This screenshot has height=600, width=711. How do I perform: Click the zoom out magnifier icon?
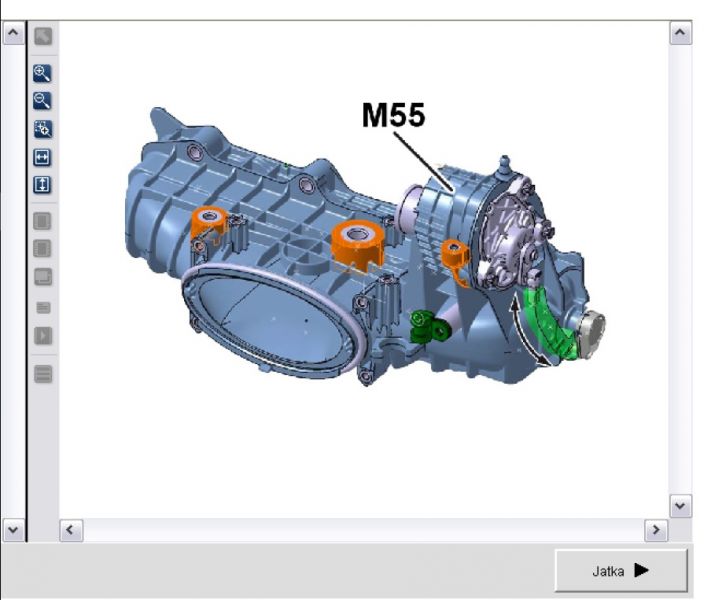coord(43,100)
